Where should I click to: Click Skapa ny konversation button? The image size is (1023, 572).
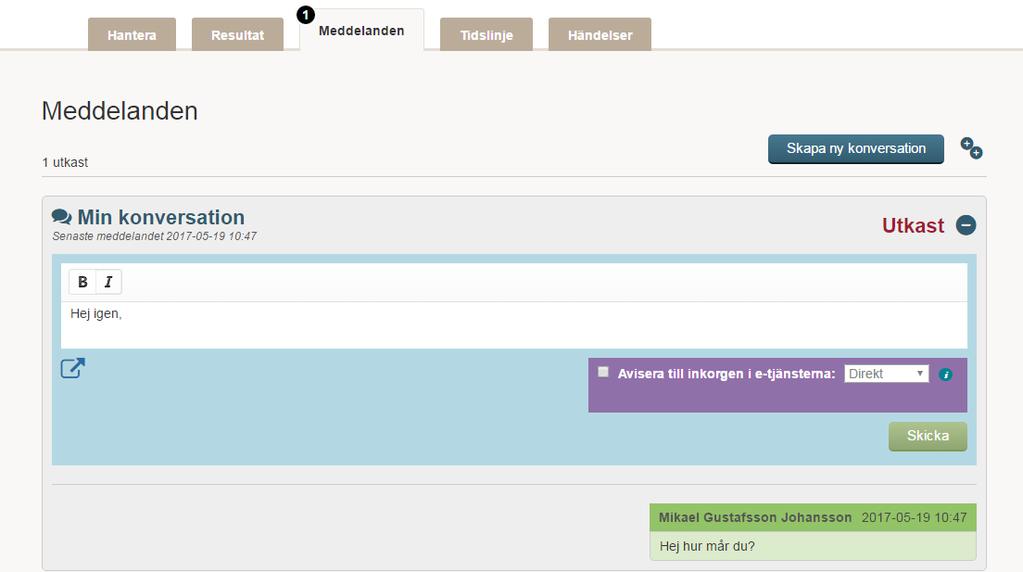point(855,149)
